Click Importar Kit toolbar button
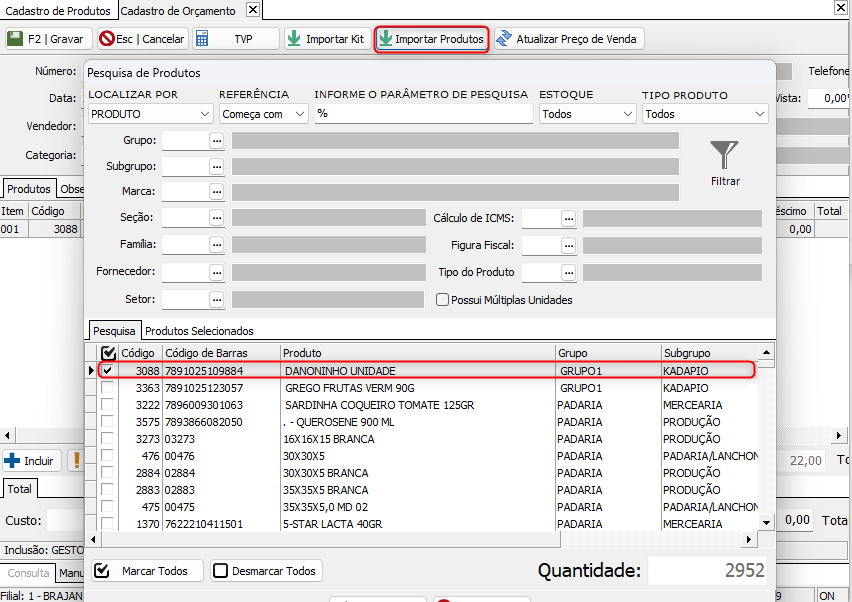Screen dimensions: 852x602 pyautogui.click(x=324, y=39)
